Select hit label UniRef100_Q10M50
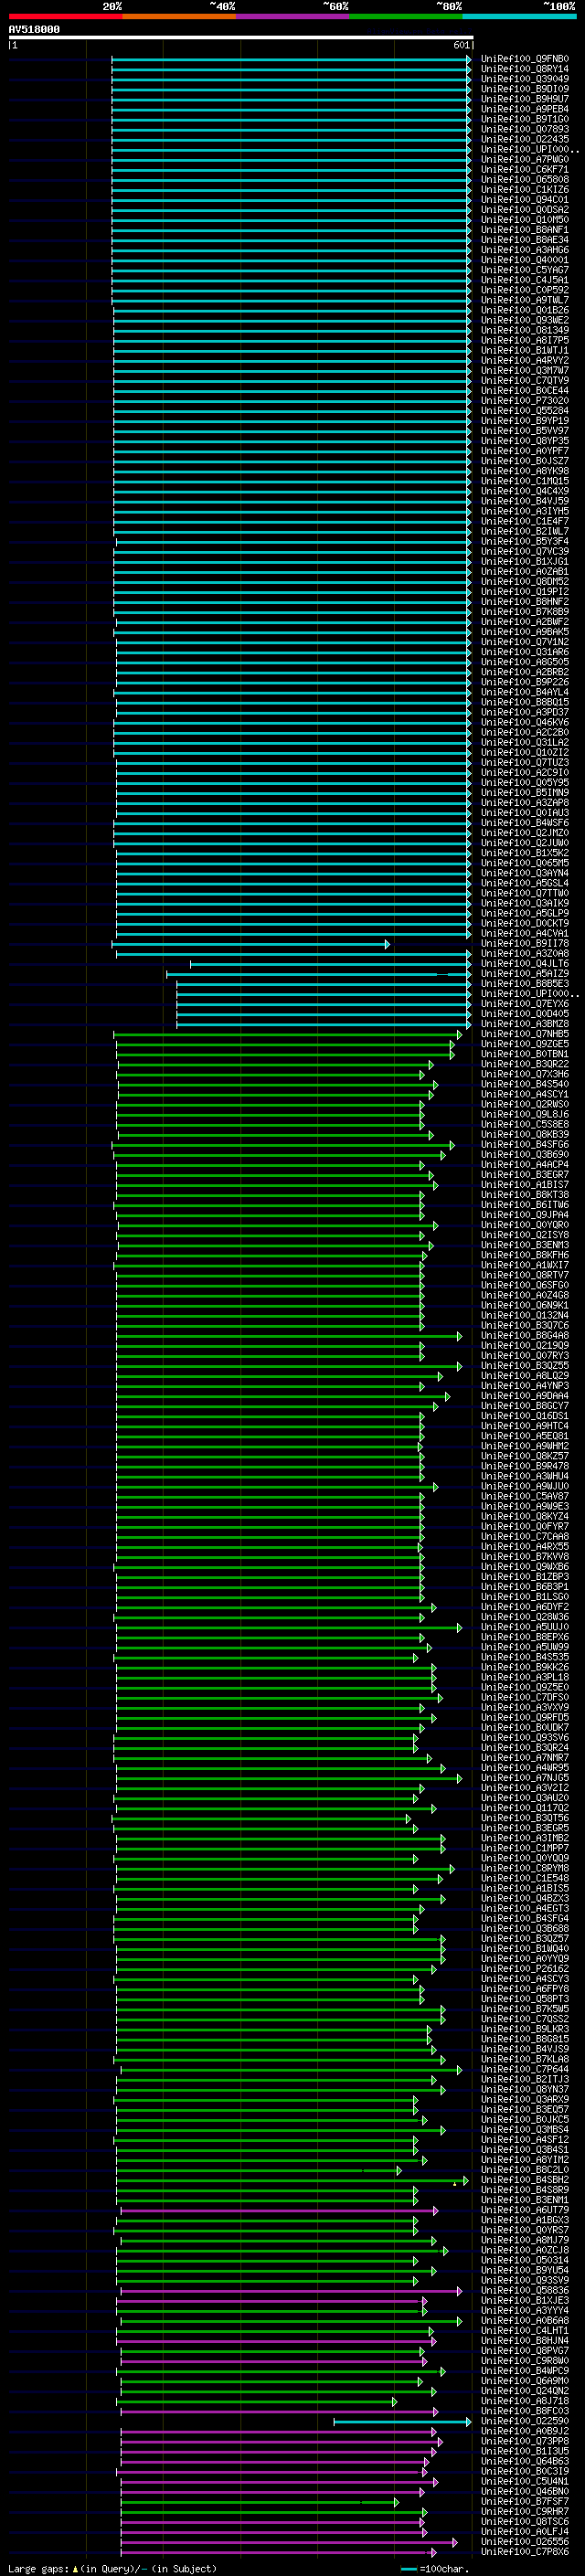 pos(525,220)
